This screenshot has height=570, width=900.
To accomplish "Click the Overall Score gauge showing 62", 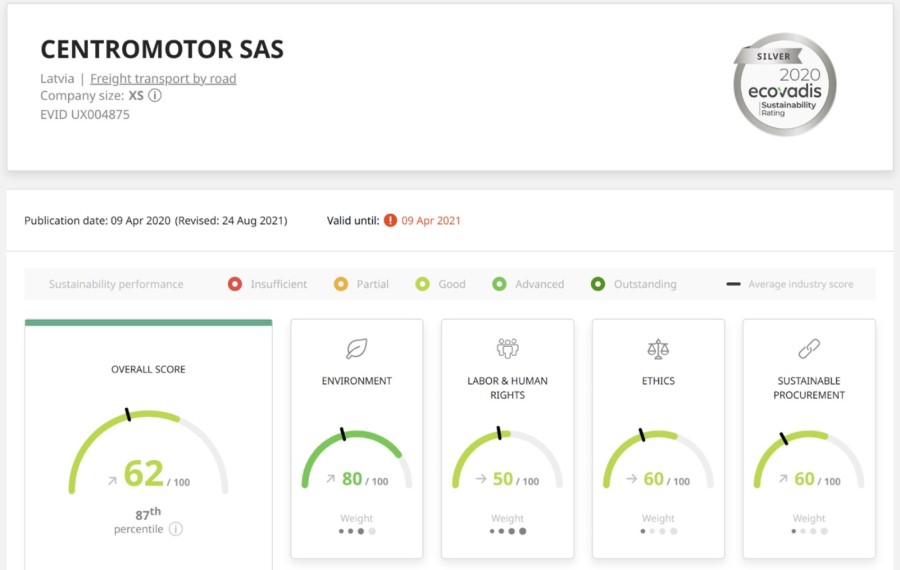I will 148,455.
